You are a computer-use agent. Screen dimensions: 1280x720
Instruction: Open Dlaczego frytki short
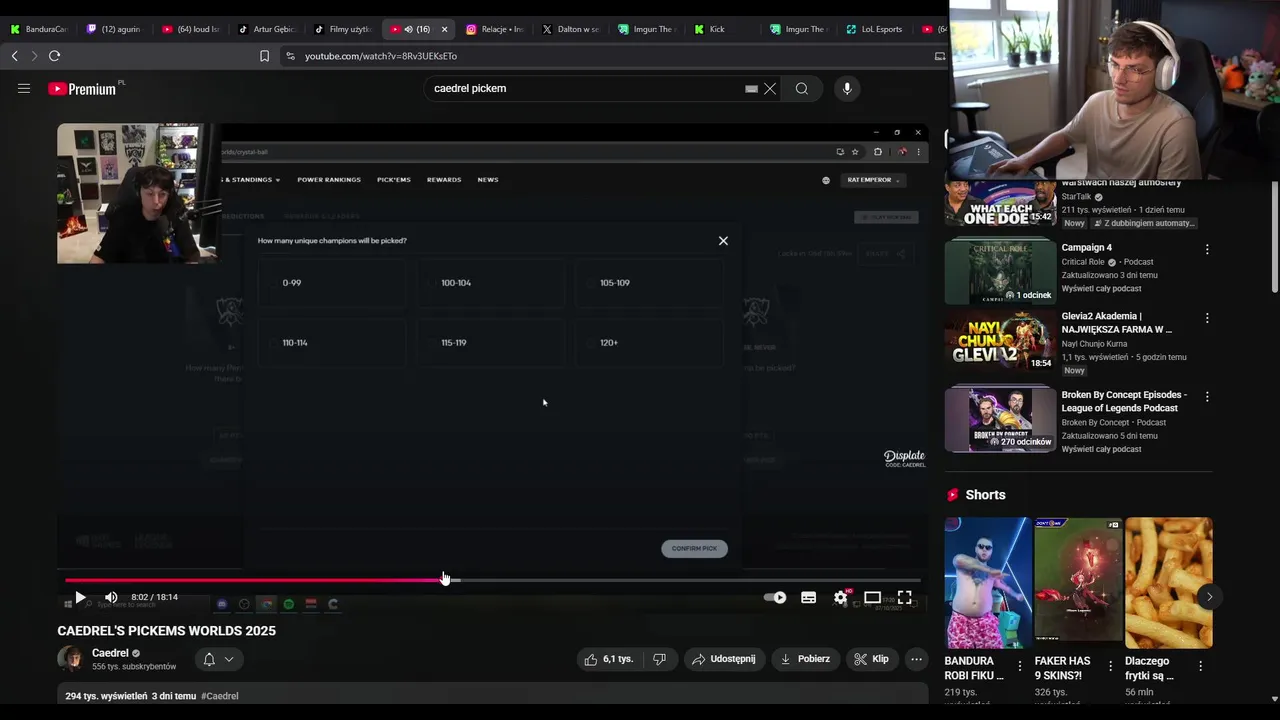pos(1168,583)
